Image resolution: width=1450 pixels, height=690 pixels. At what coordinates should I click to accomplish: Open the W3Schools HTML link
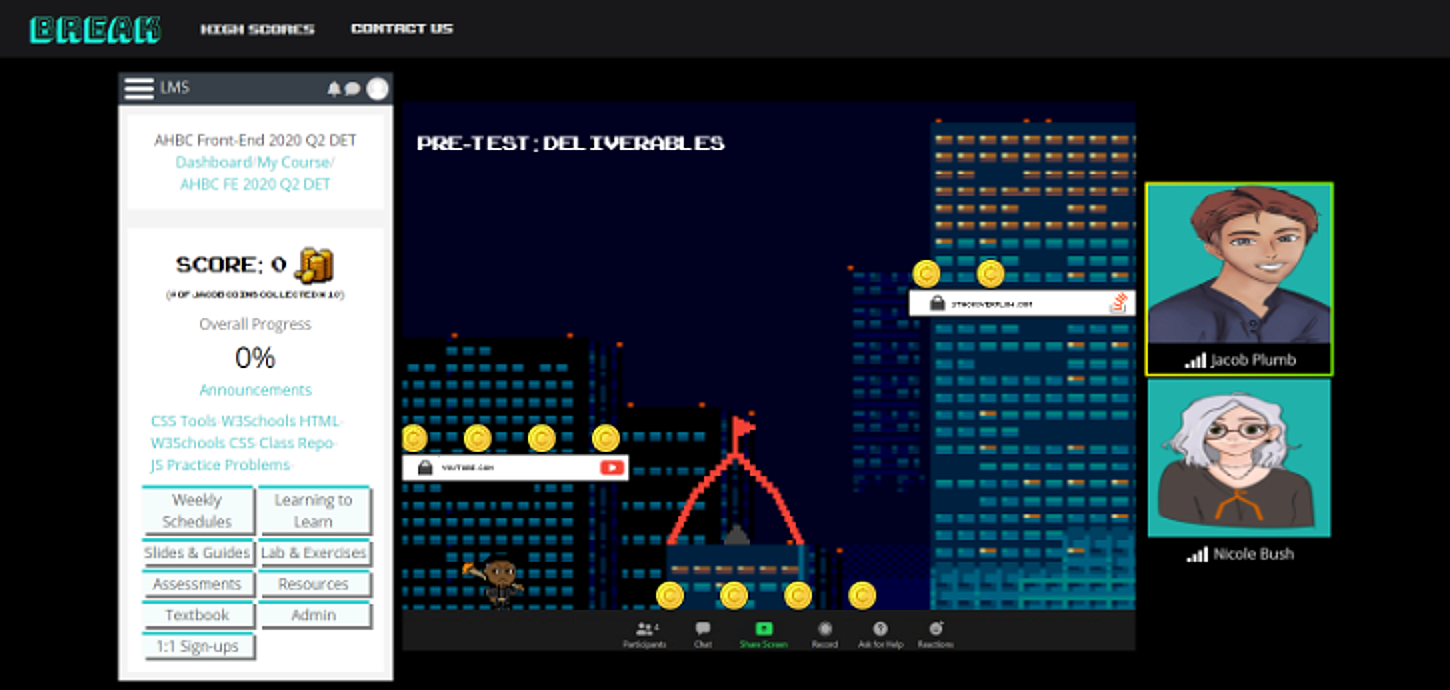[x=281, y=421]
